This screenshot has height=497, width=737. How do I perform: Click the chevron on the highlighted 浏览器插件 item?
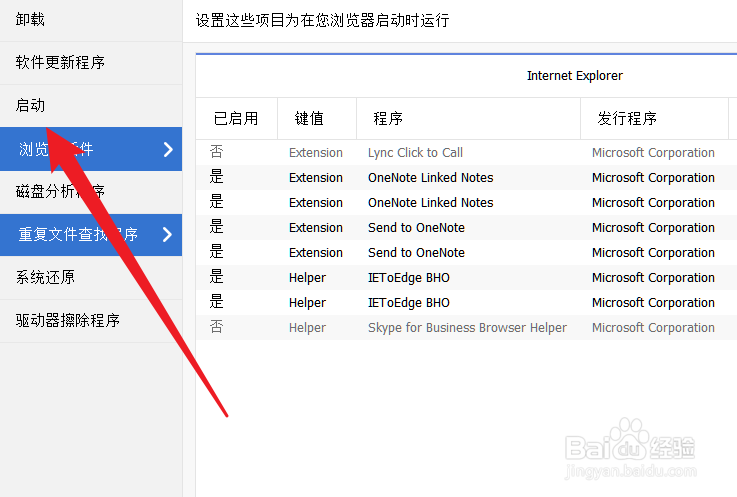point(168,150)
